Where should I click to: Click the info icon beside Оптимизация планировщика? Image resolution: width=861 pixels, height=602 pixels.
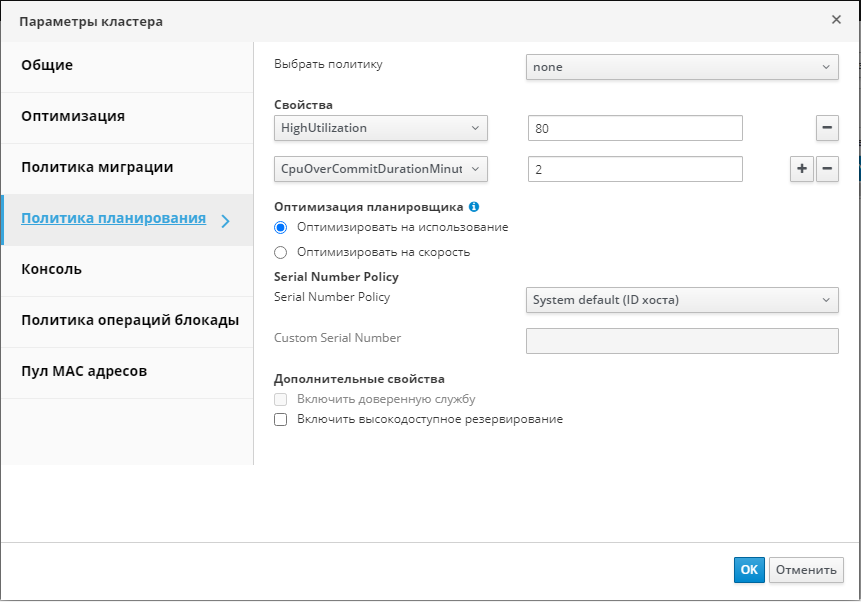474,207
